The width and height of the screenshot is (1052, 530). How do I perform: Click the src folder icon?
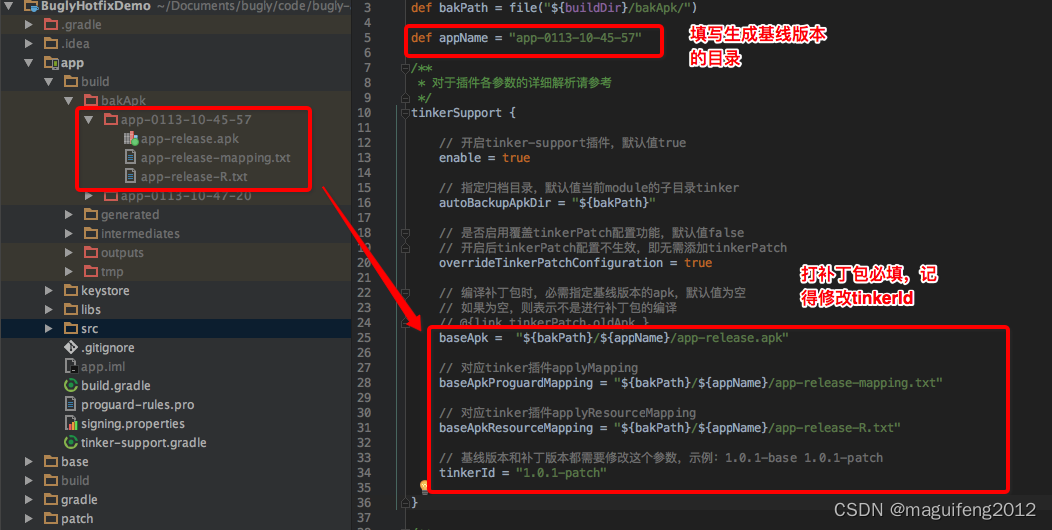tap(71, 329)
